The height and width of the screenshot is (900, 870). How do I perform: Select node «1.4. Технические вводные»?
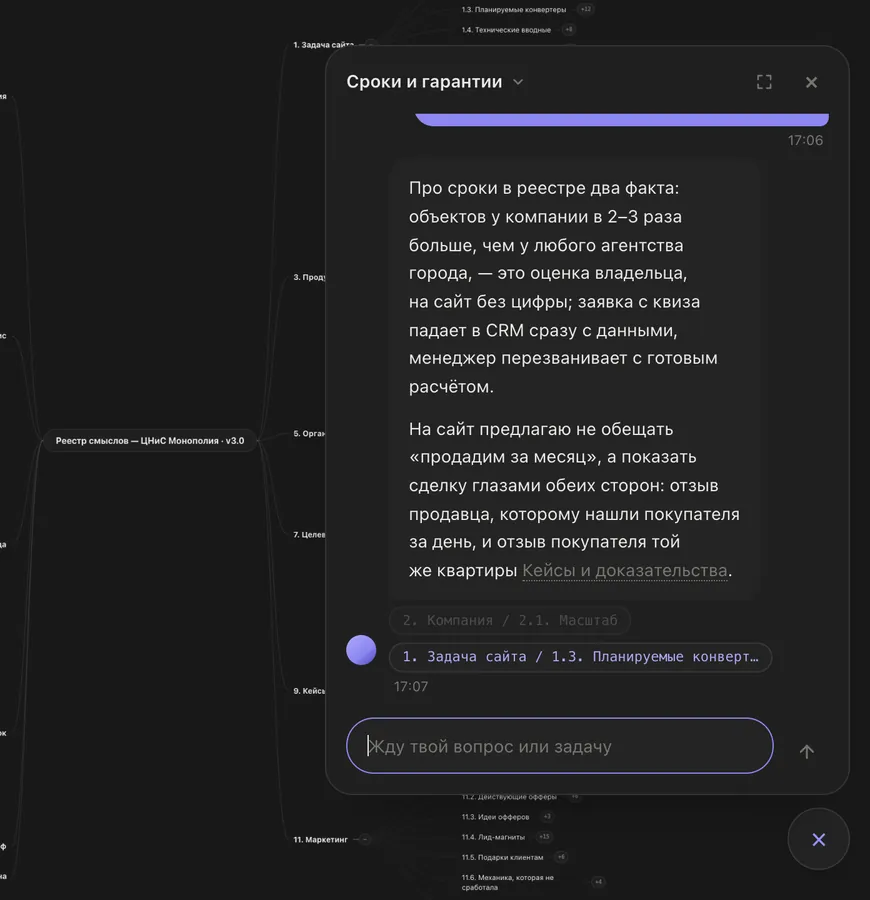[x=506, y=30]
